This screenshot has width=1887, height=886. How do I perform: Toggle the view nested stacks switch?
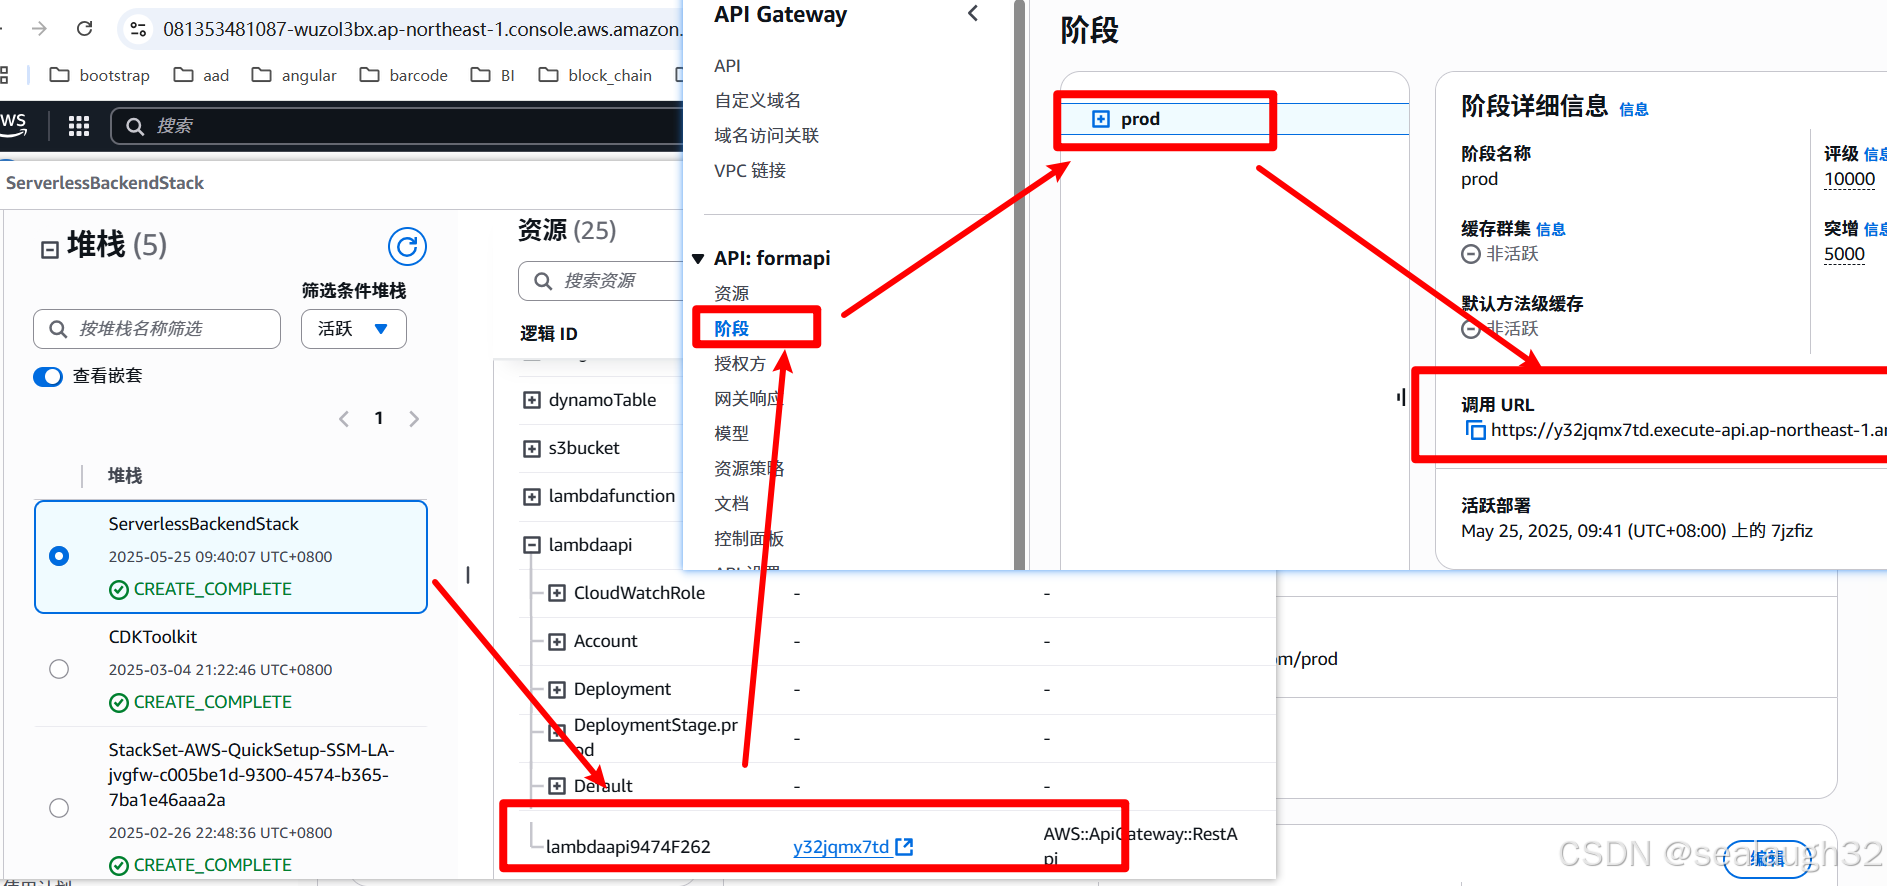(48, 376)
